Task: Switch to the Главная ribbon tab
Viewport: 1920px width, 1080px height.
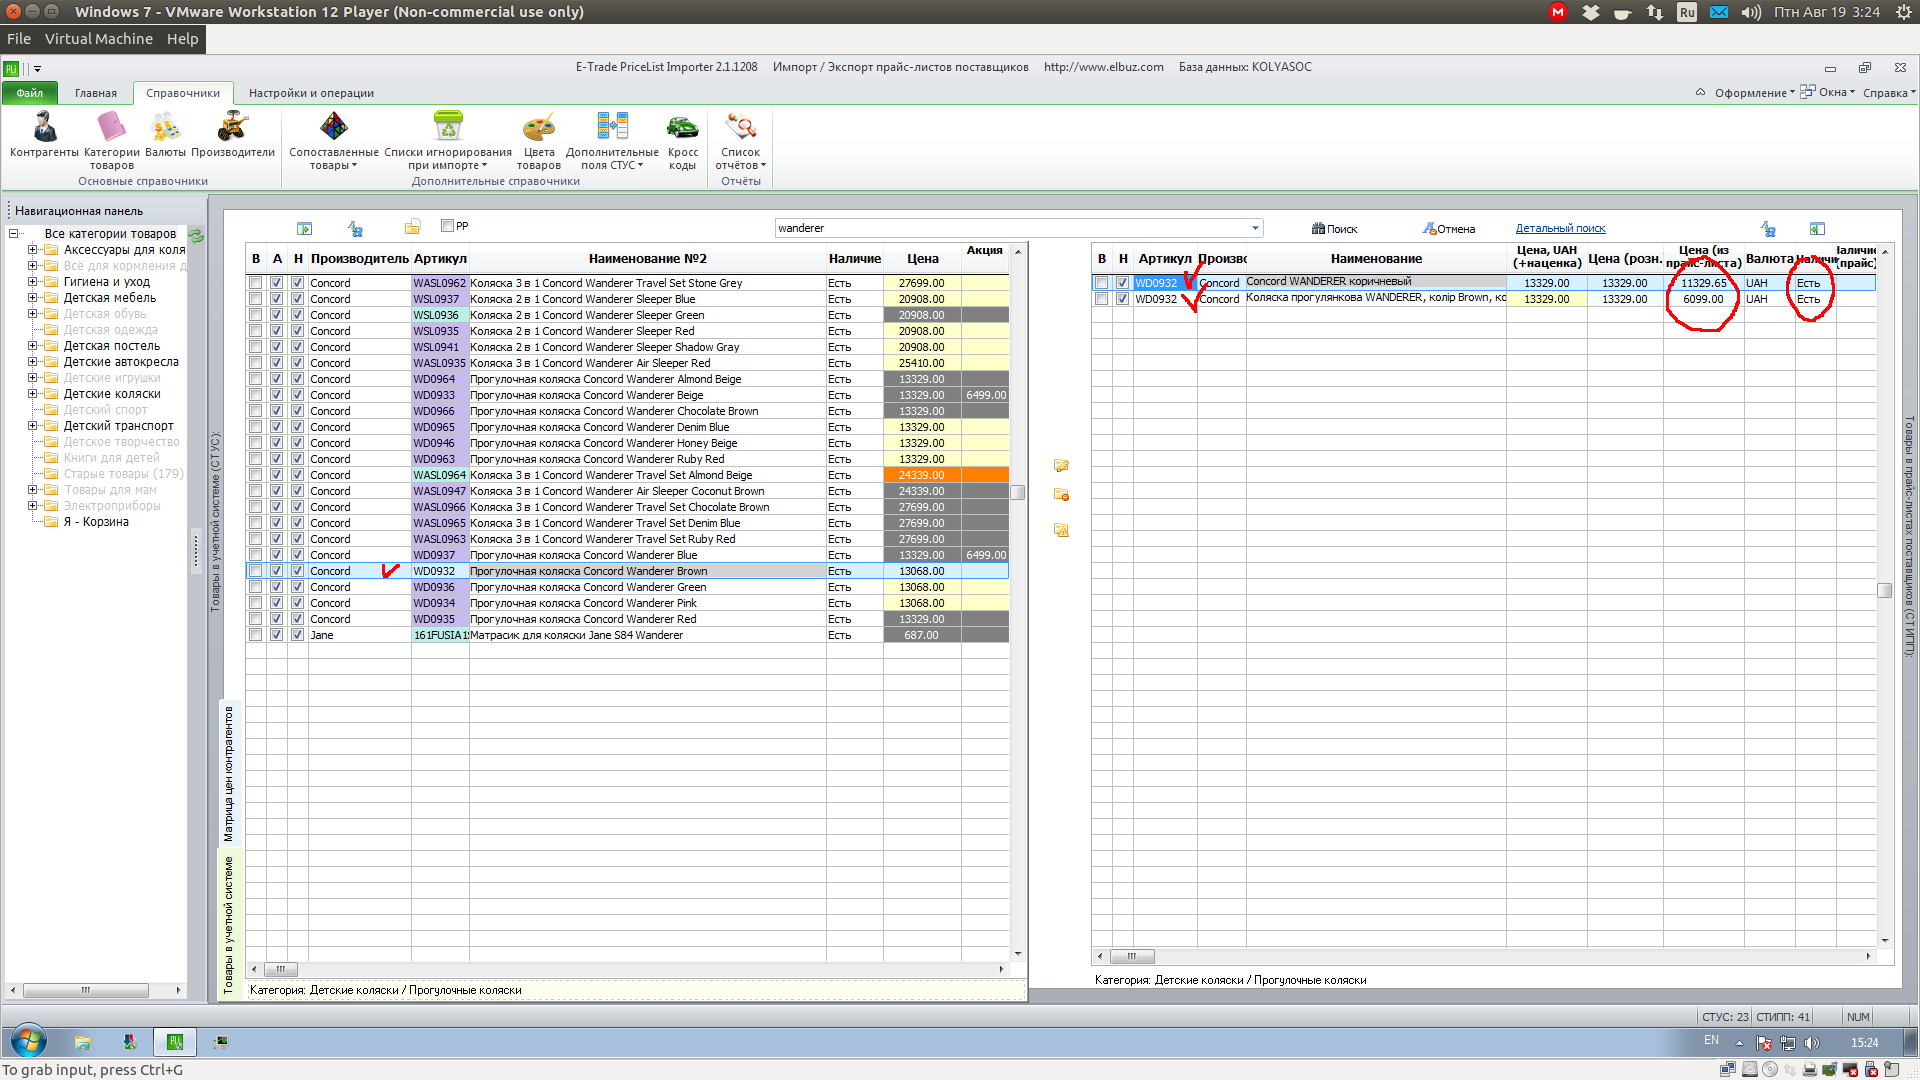Action: pyautogui.click(x=96, y=93)
